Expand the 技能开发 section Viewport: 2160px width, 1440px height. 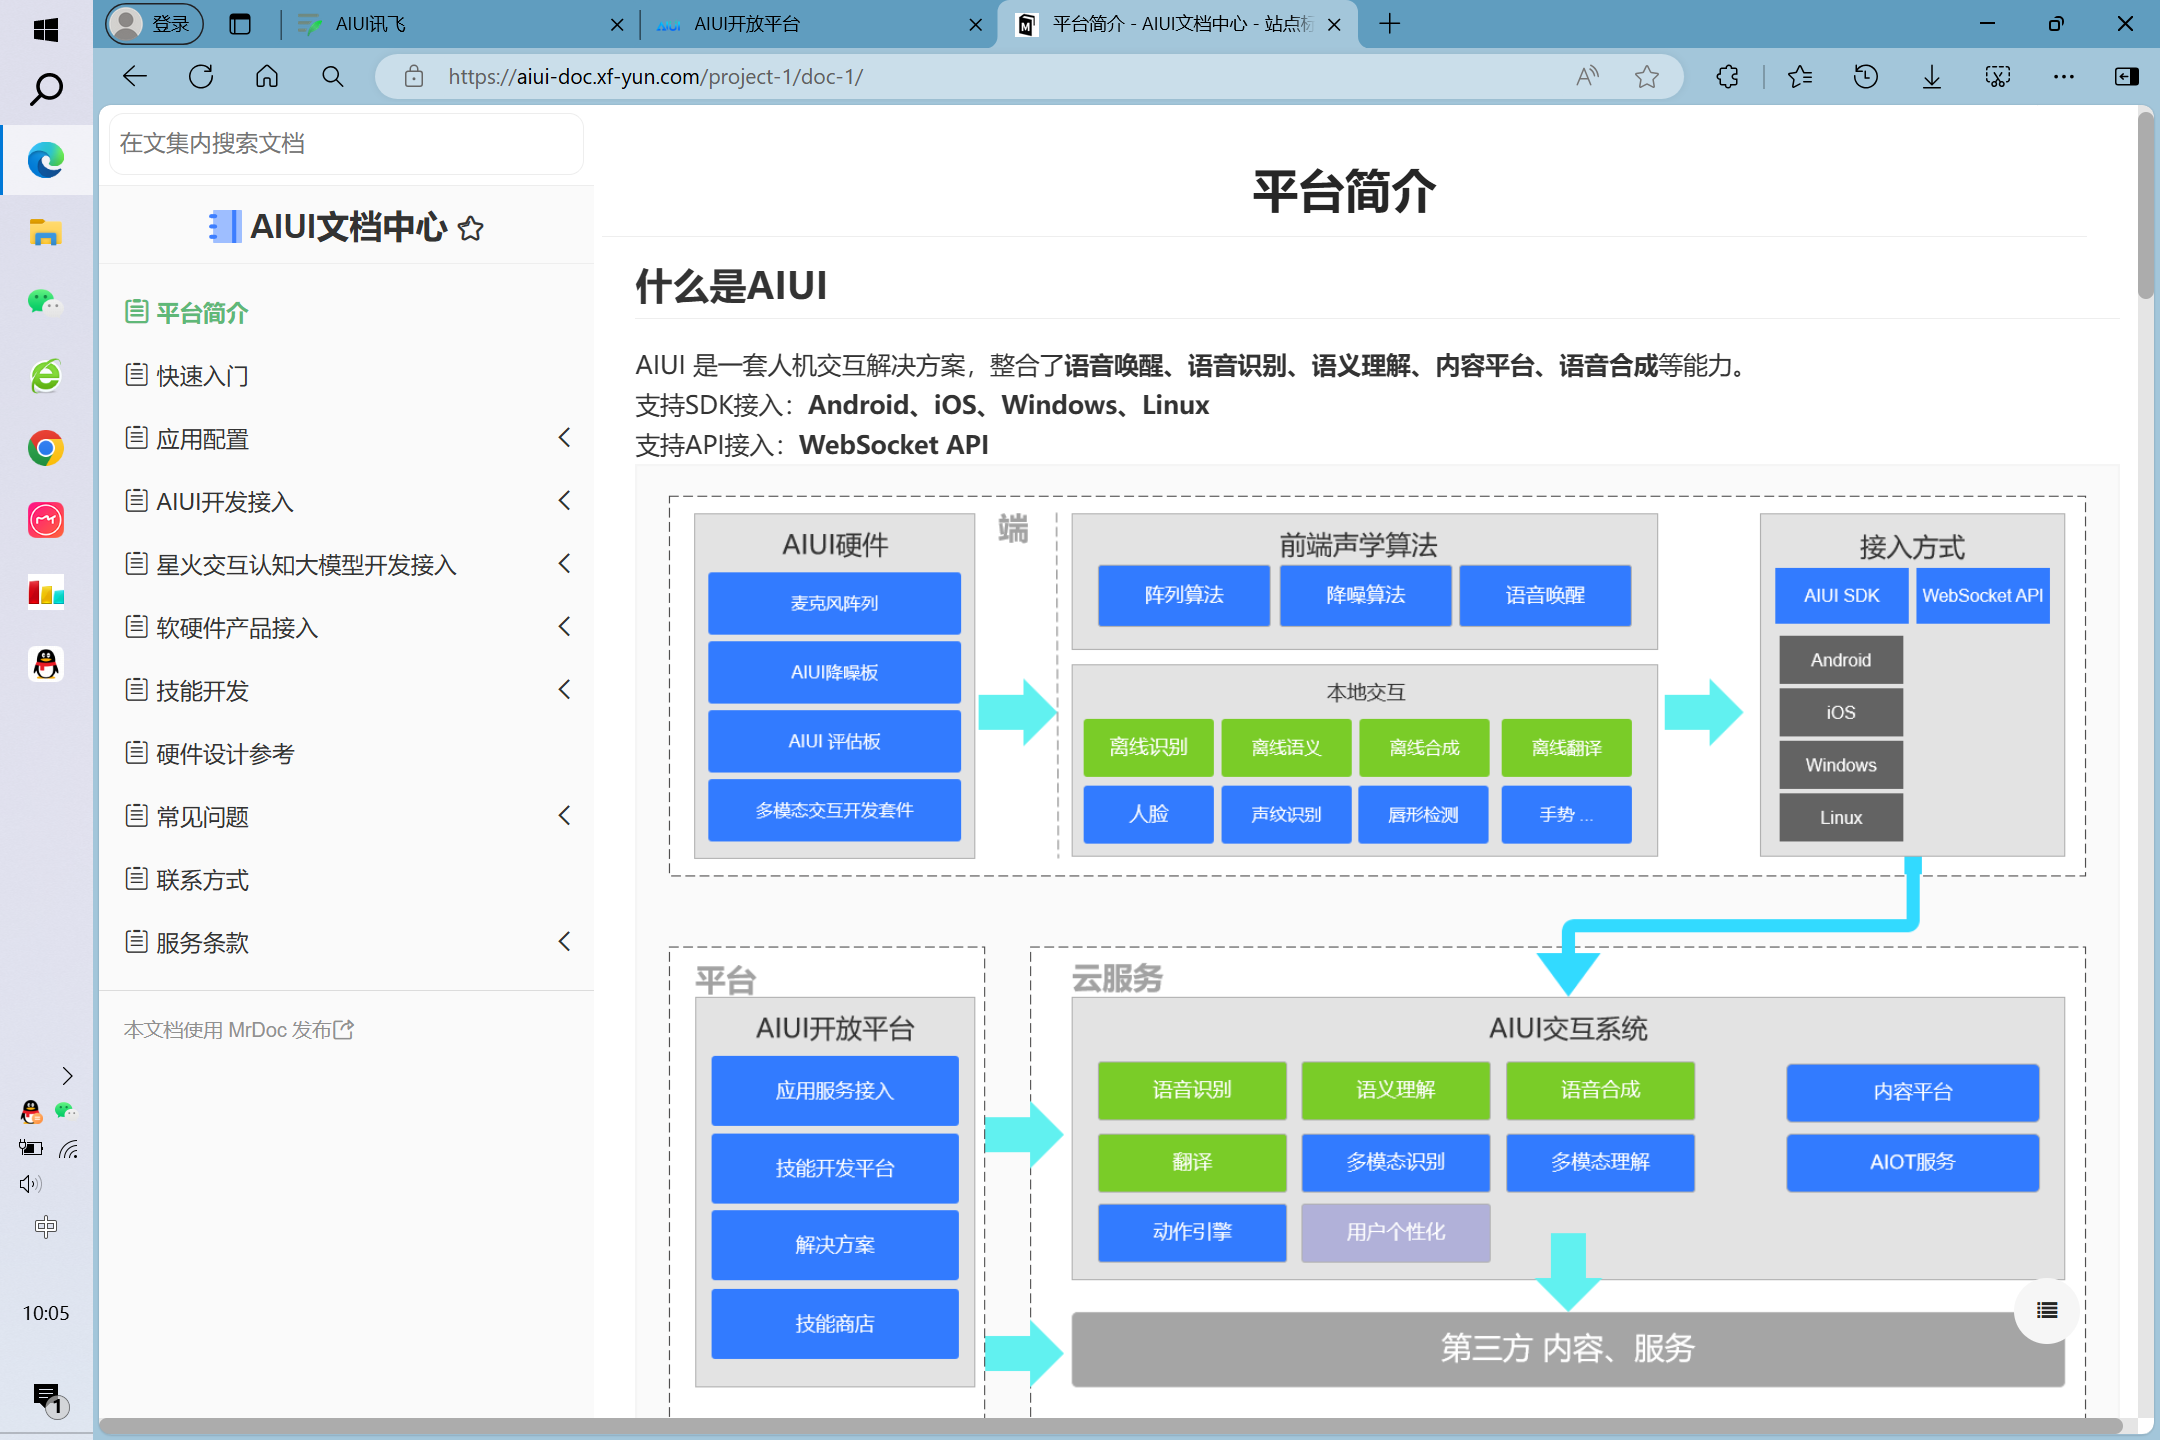click(x=565, y=690)
